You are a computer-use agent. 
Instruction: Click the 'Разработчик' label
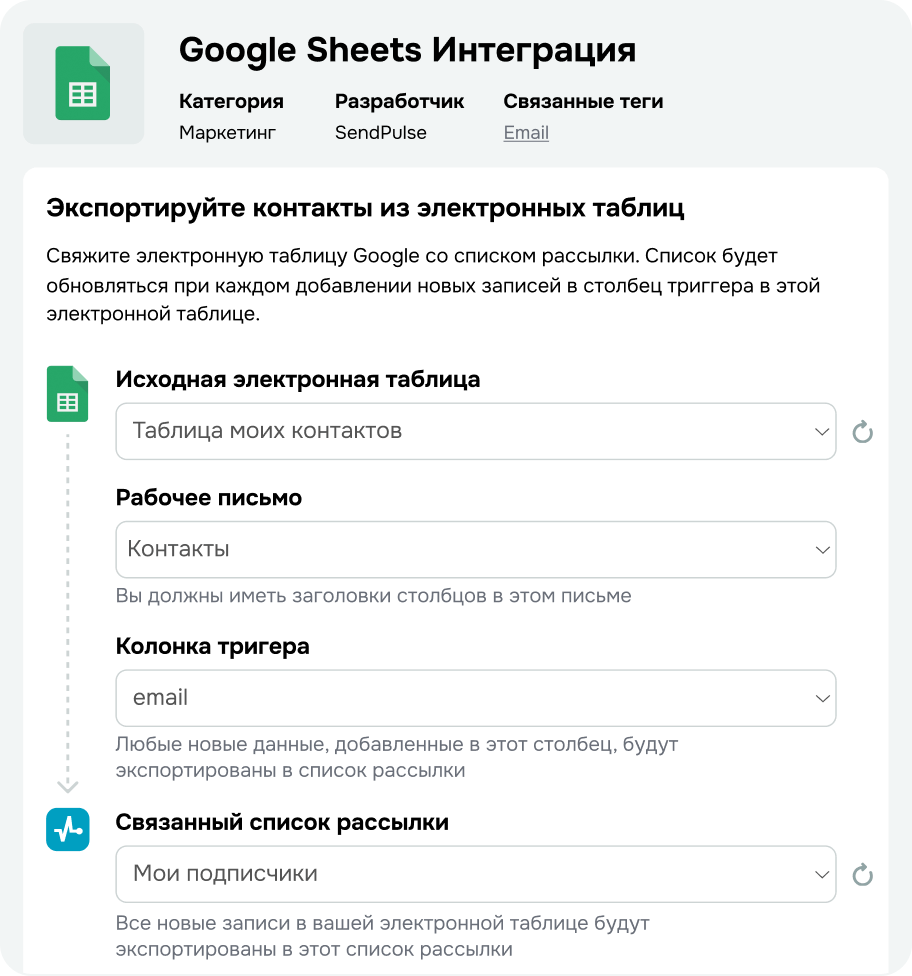point(399,101)
